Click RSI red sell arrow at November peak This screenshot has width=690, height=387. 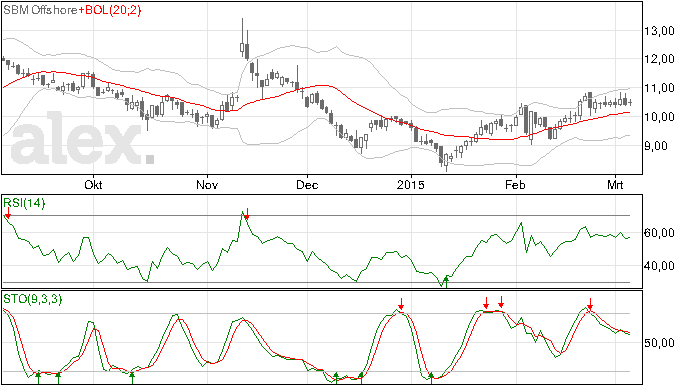(x=247, y=214)
